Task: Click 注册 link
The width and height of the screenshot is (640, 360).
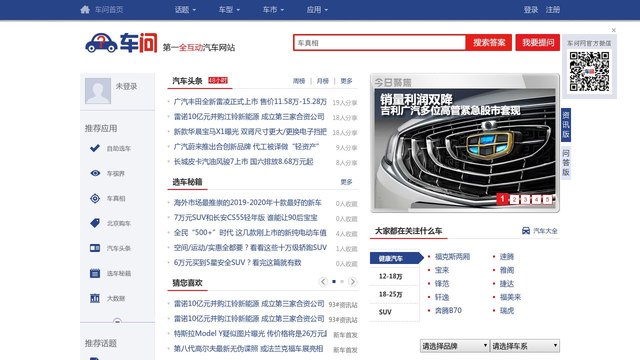Action: 553,9
